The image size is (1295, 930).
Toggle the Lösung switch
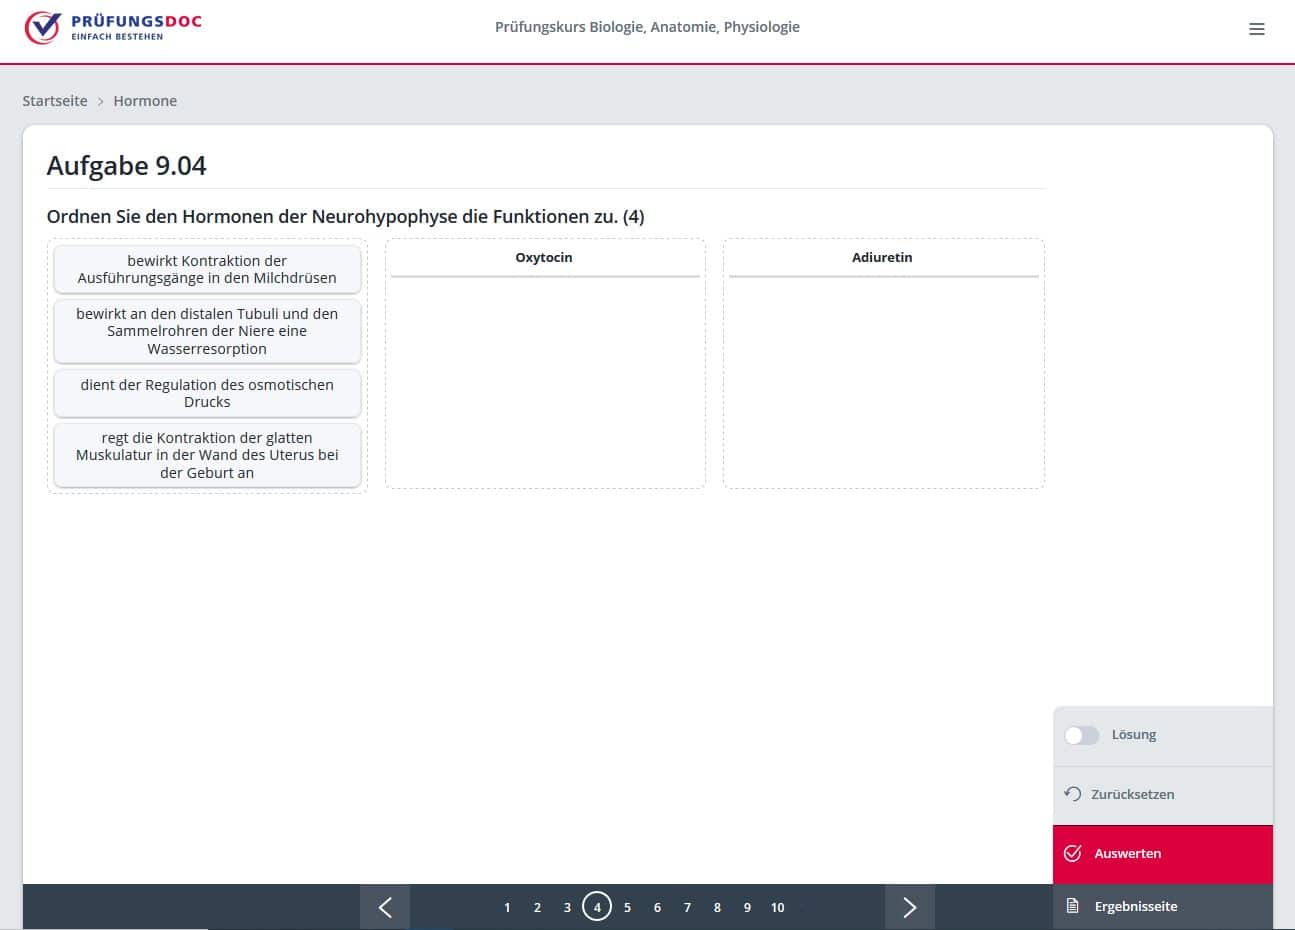pyautogui.click(x=1081, y=735)
